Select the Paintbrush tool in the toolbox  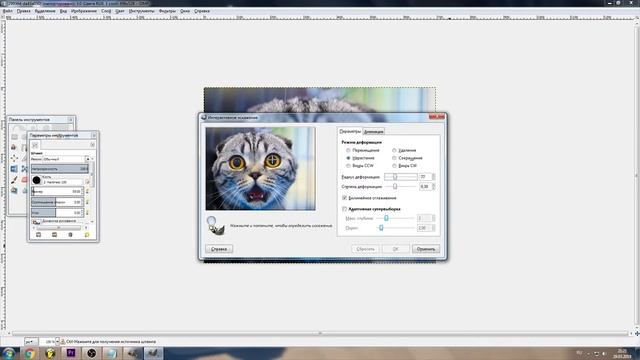[x=14, y=180]
